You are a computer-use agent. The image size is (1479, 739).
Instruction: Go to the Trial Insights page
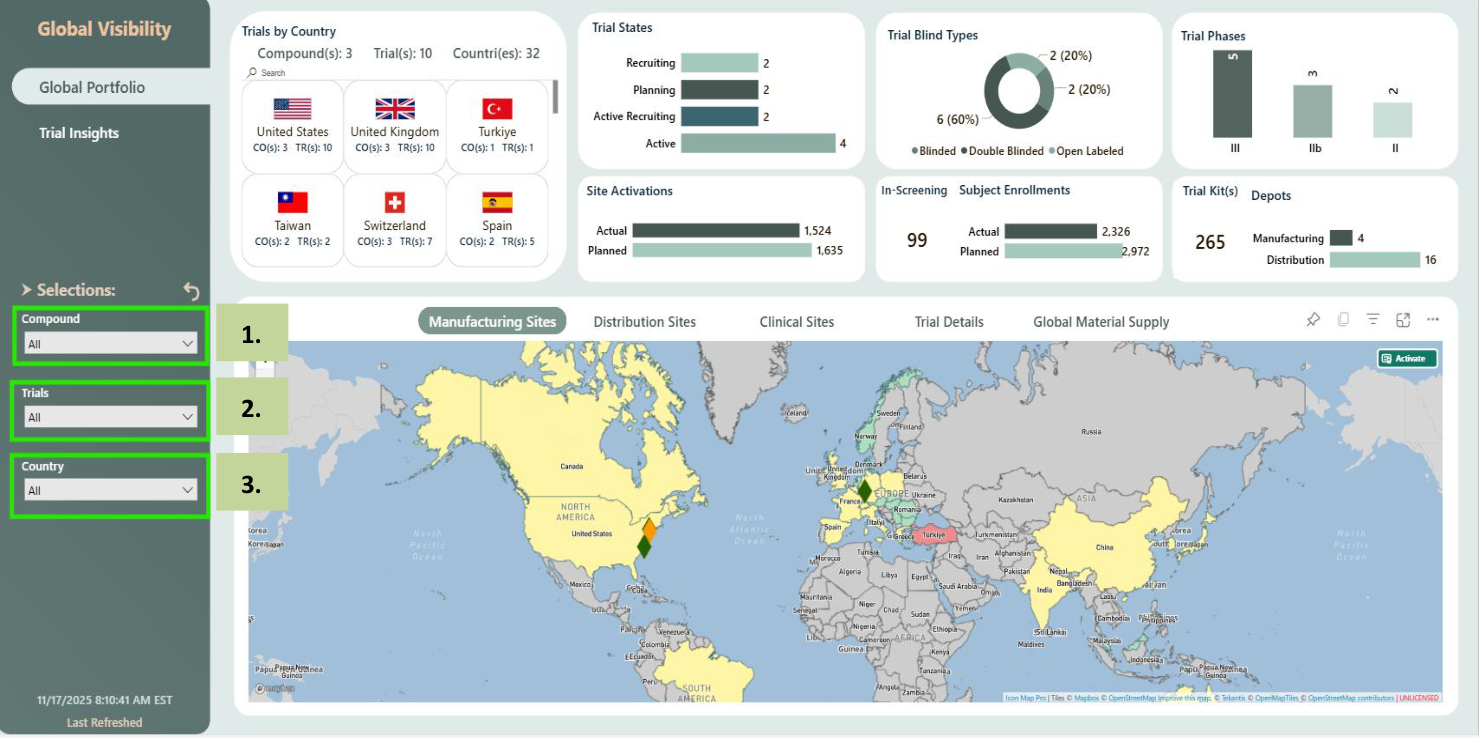79,133
